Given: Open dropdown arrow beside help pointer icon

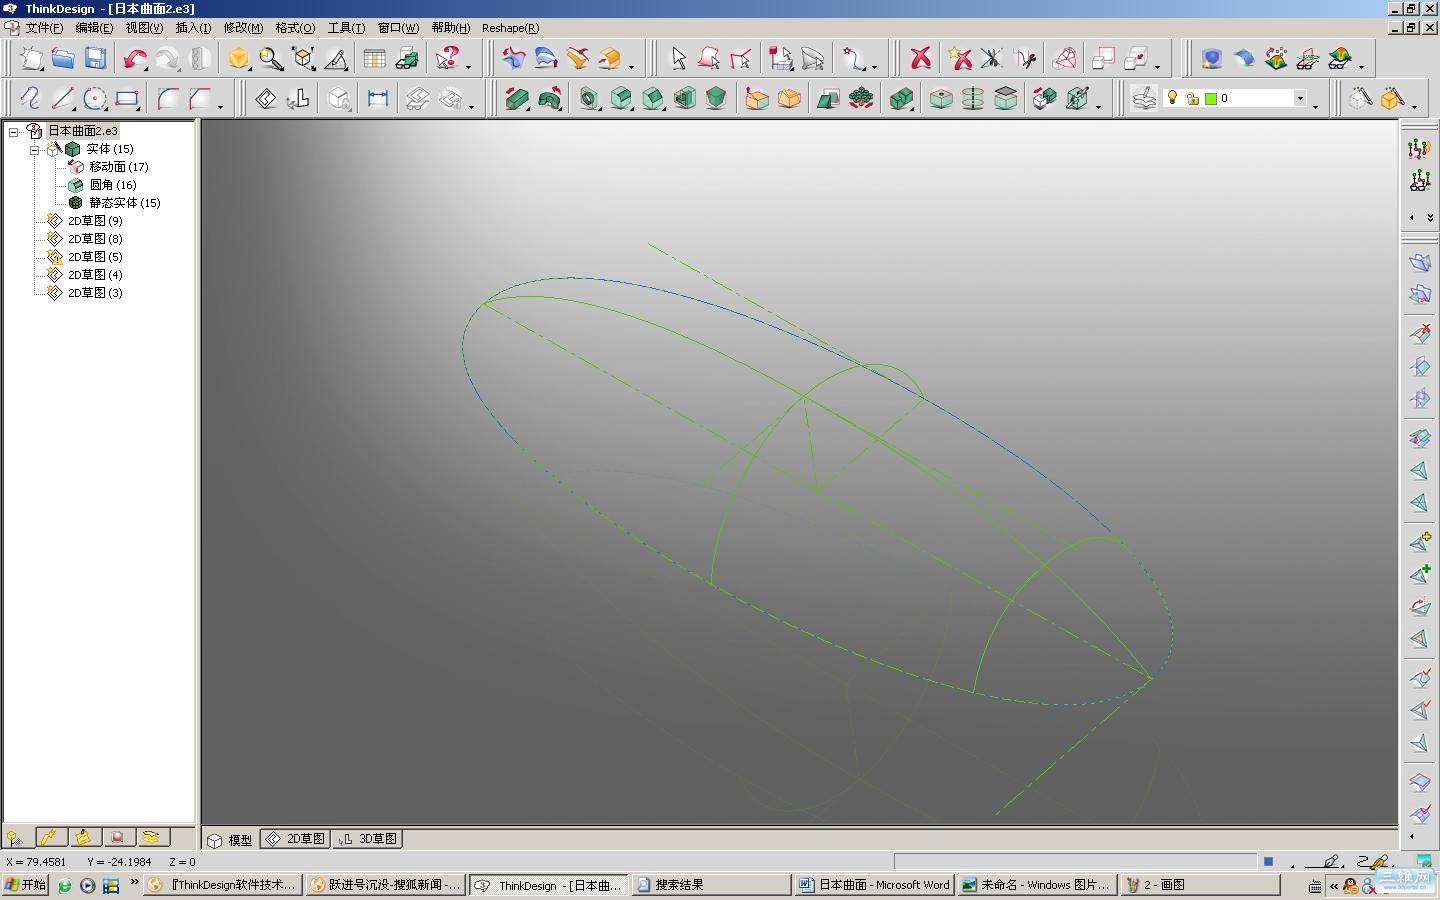Looking at the screenshot, I should coord(468,66).
